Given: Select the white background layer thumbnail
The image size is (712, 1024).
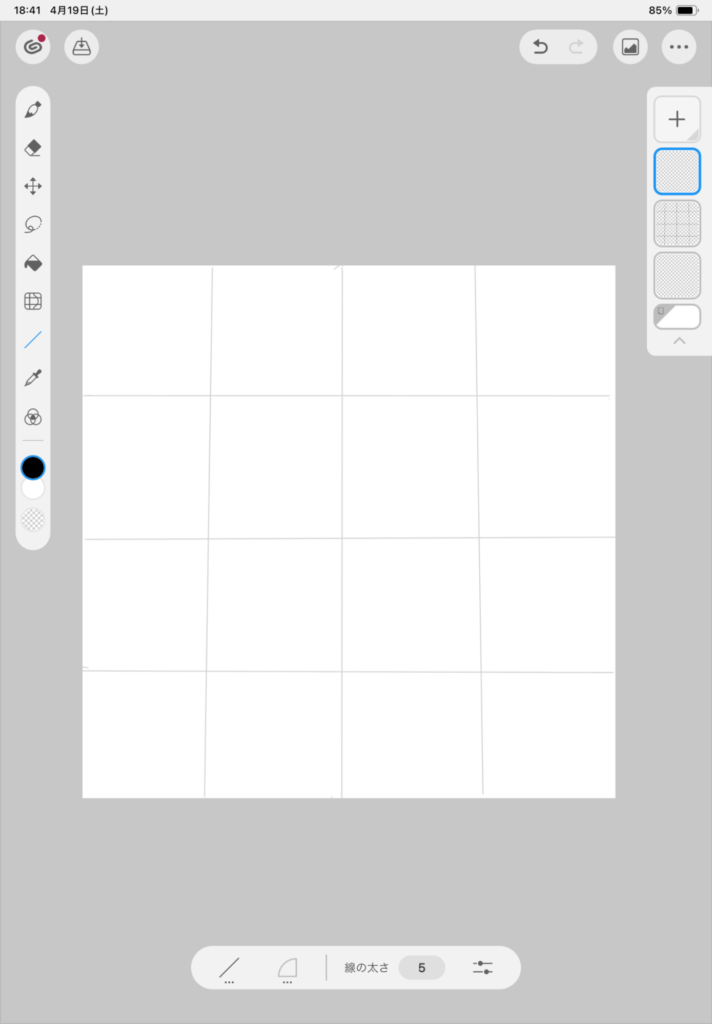Looking at the screenshot, I should [x=677, y=317].
